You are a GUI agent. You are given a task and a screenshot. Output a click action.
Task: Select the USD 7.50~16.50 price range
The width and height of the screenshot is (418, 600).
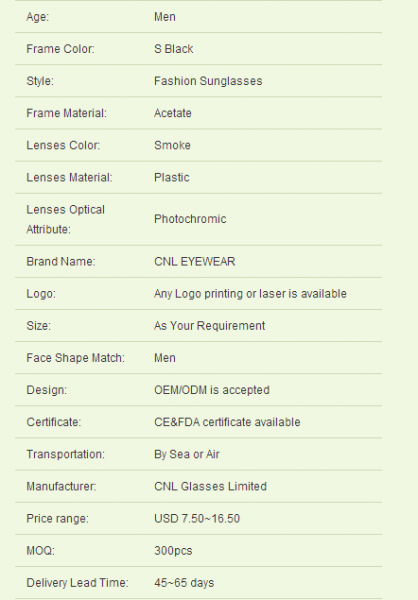tap(197, 519)
